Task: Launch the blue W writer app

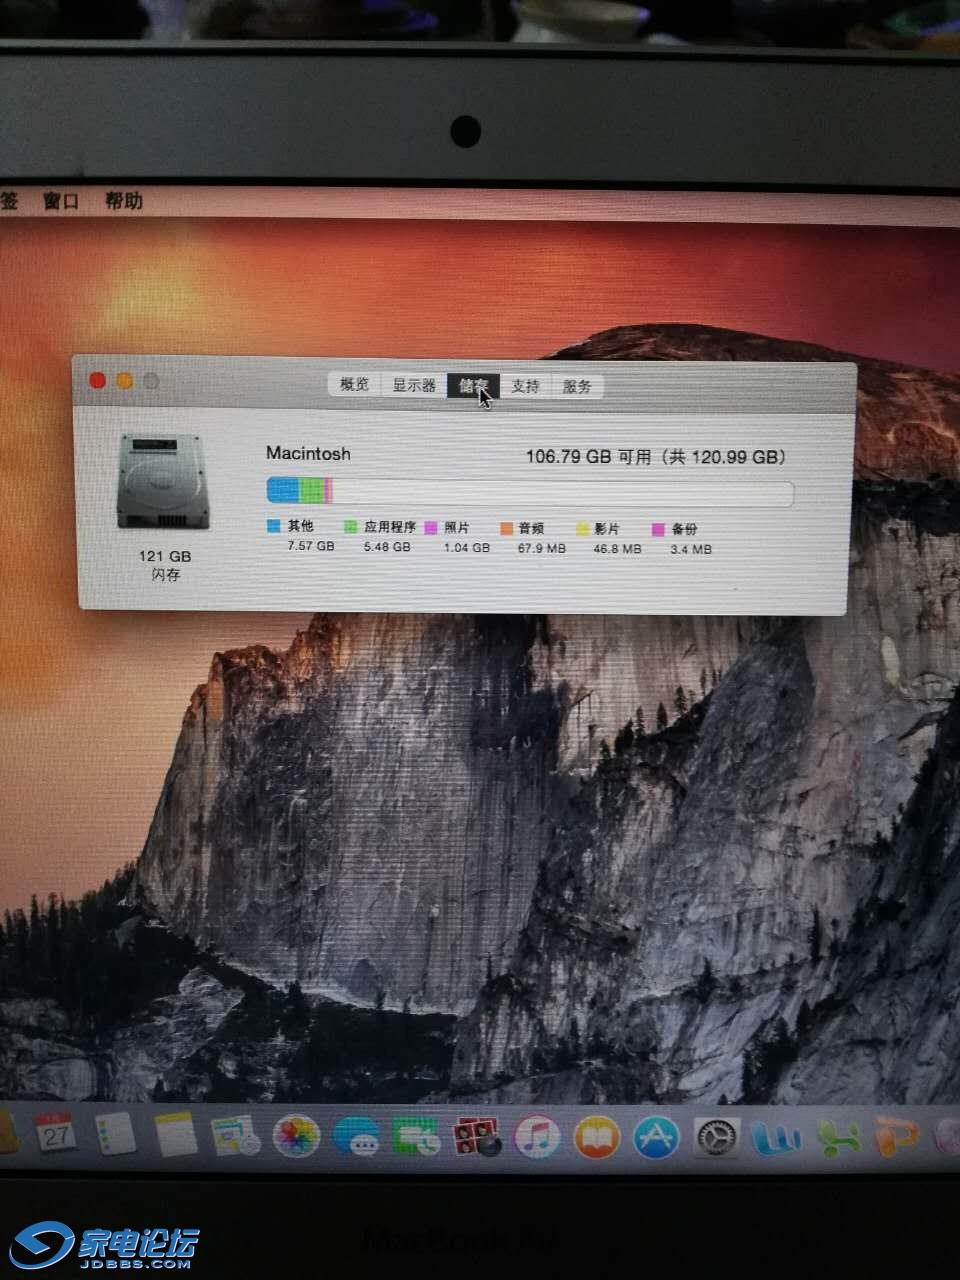Action: point(777,1137)
